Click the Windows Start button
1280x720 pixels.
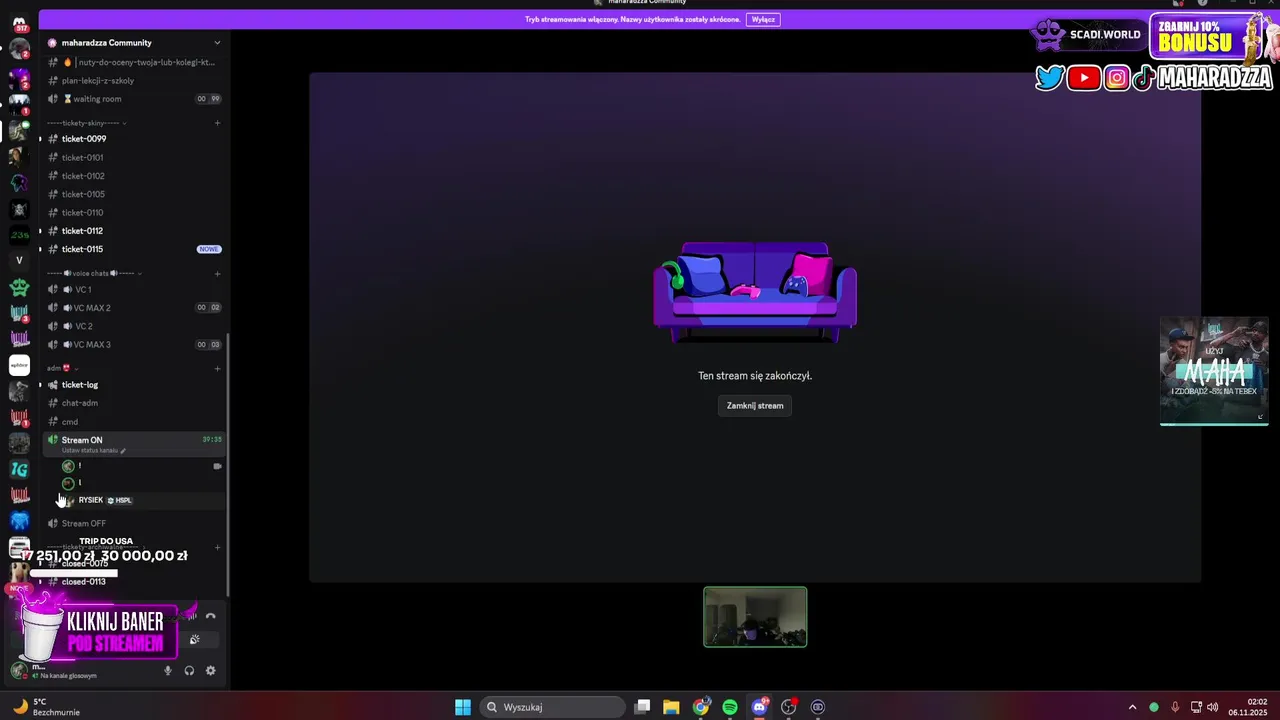coord(463,707)
